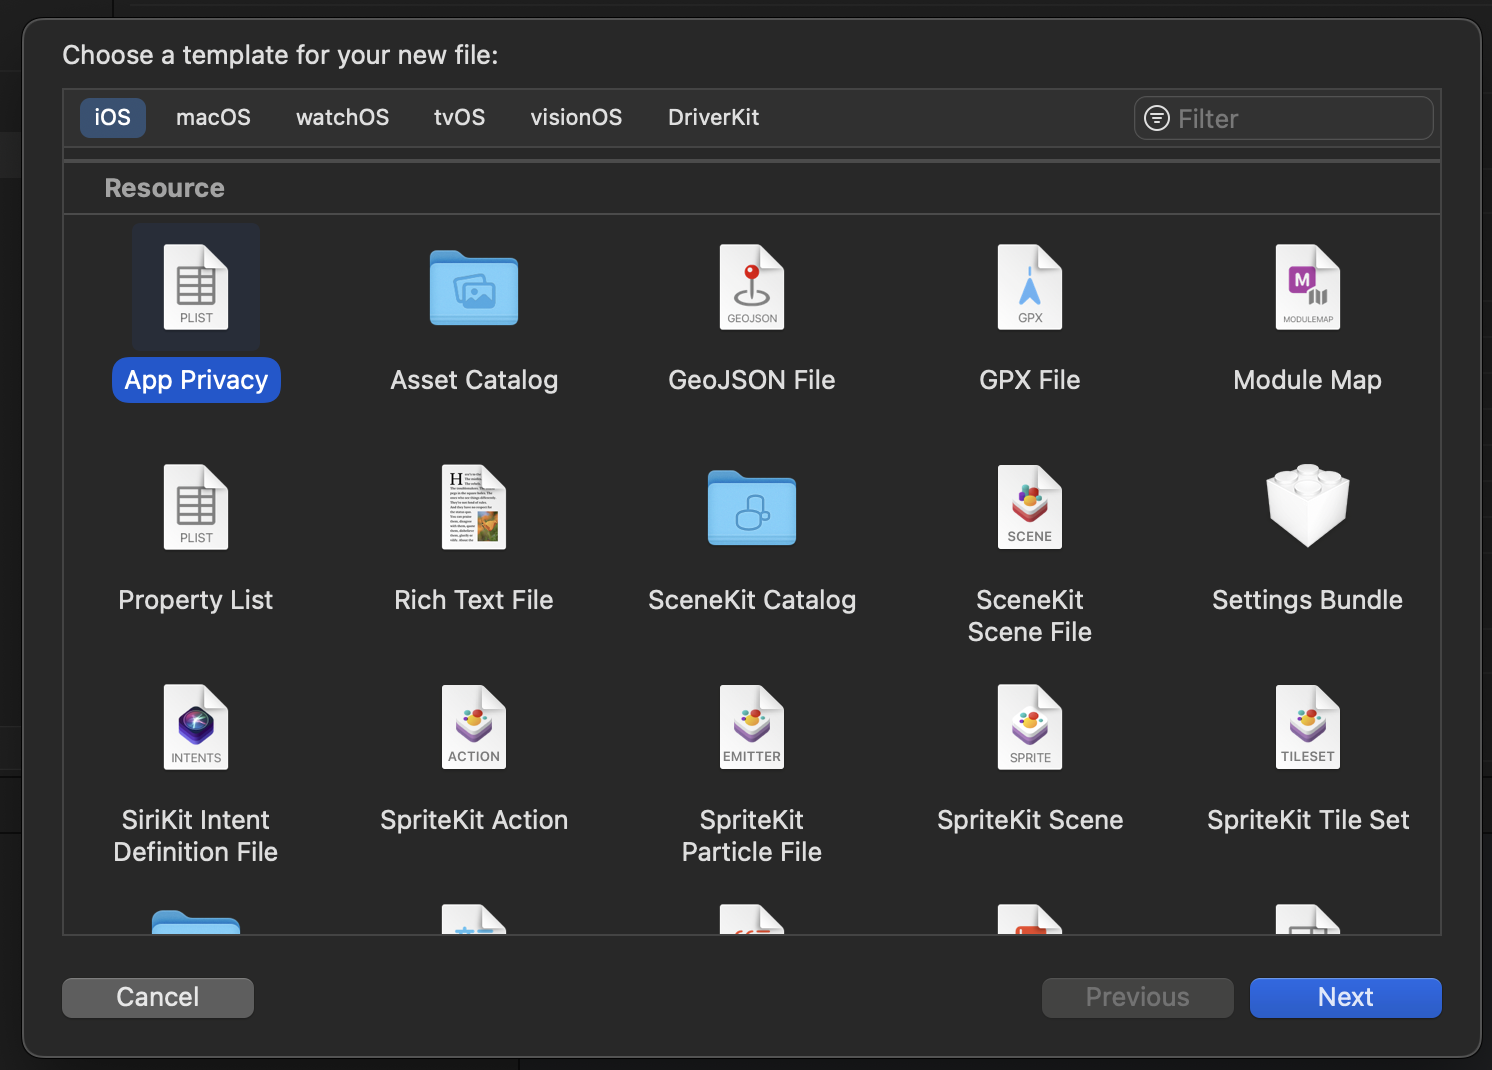Select the SpriteKit Tile Set icon
Screen dimensions: 1492x1070
1308,728
